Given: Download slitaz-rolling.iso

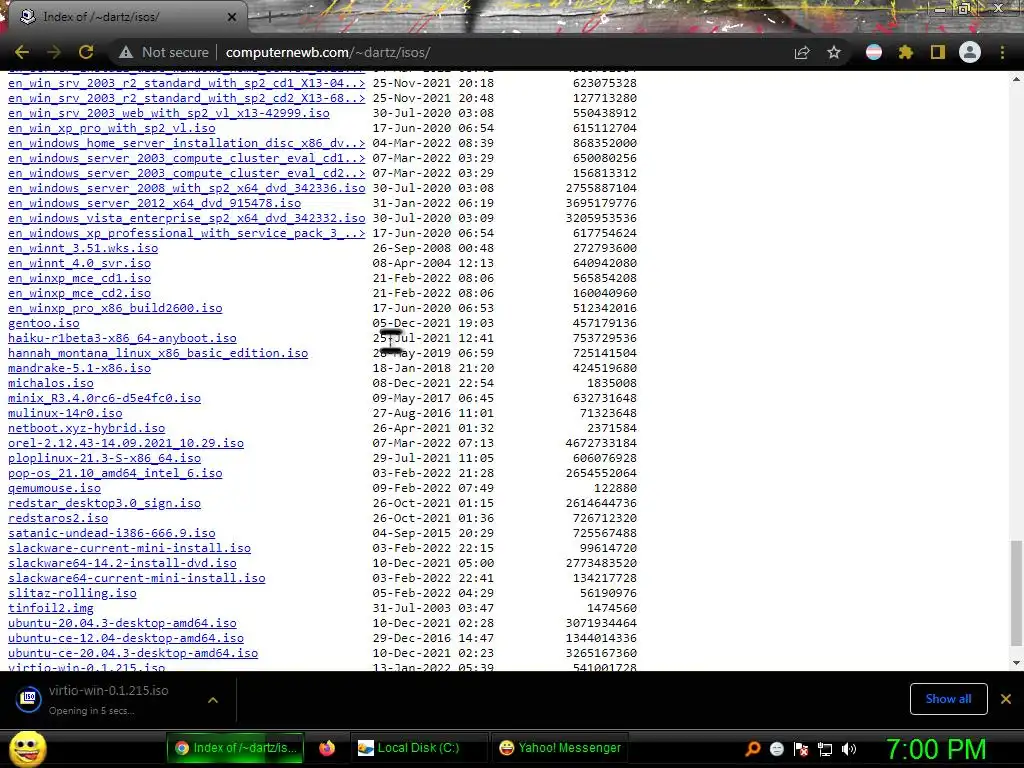Looking at the screenshot, I should (x=72, y=594).
